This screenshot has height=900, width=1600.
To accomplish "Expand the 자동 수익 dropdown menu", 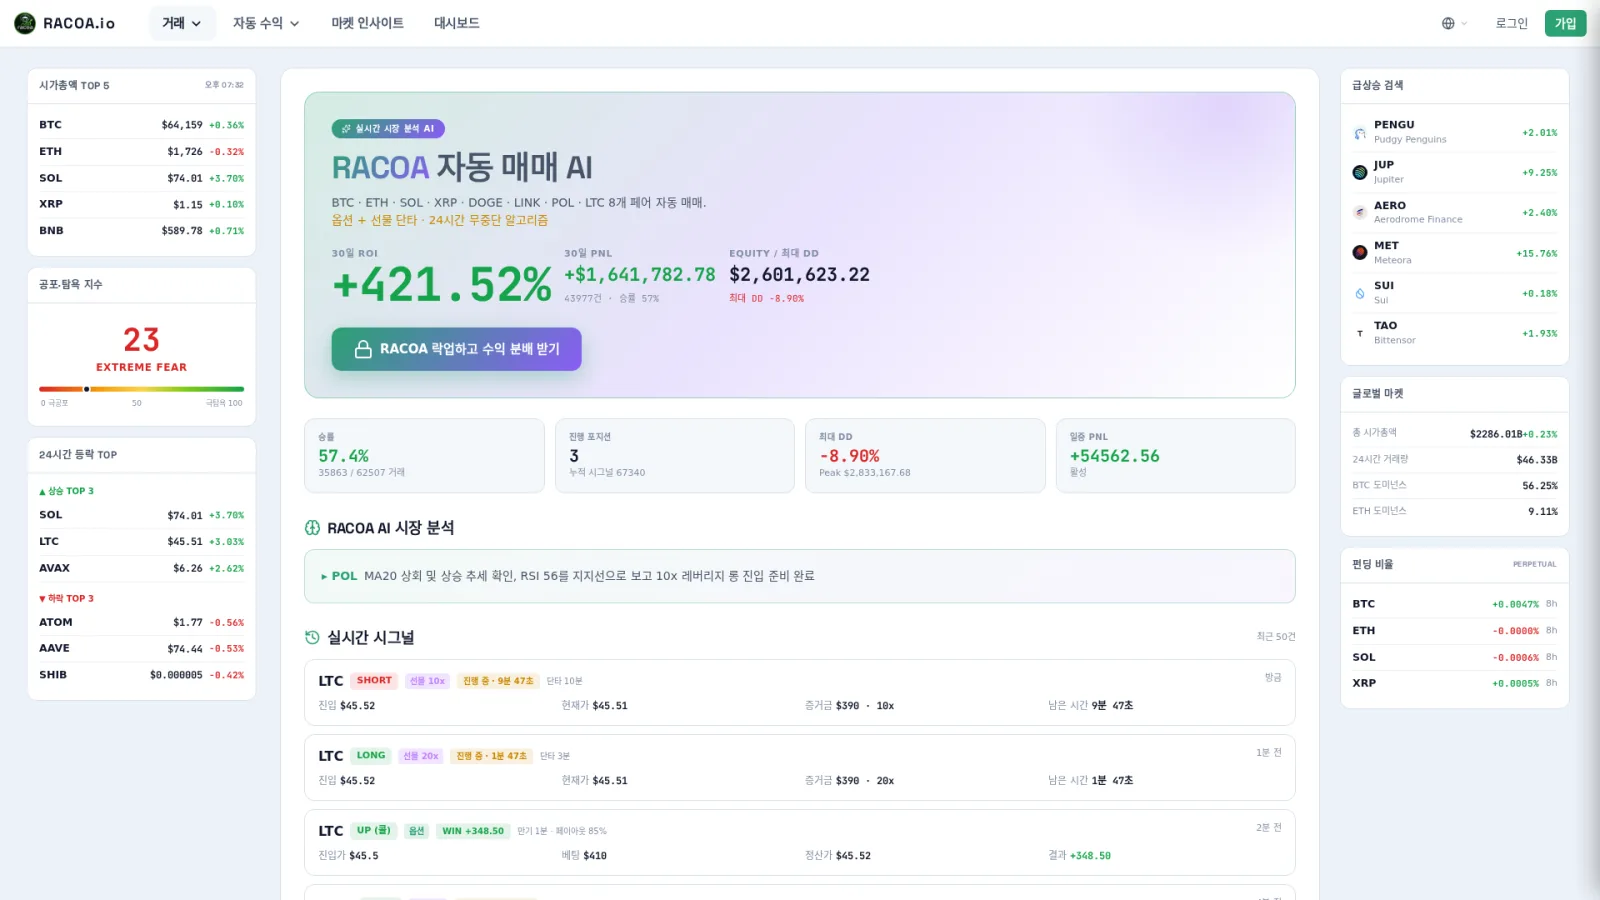I will 266,23.
